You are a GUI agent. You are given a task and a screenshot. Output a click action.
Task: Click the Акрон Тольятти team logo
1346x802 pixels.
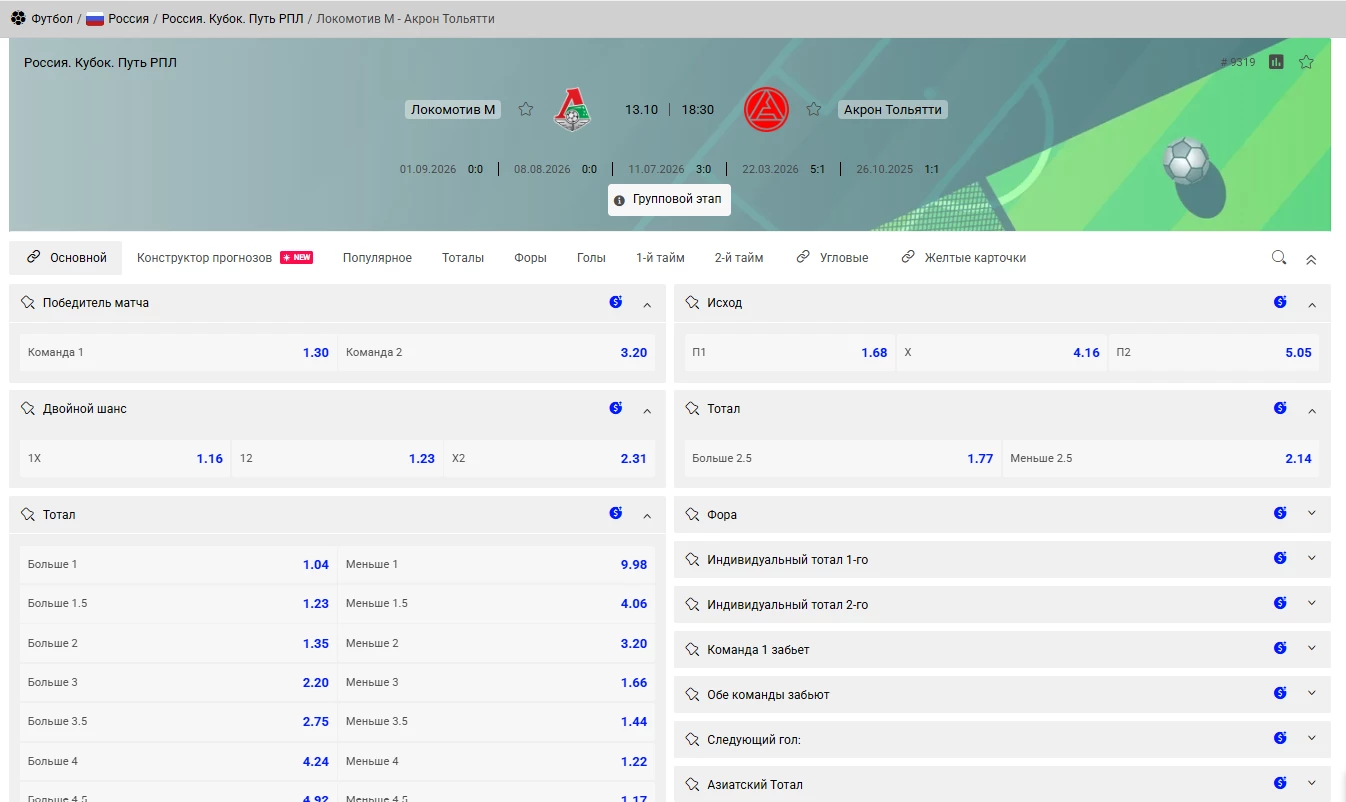[767, 109]
